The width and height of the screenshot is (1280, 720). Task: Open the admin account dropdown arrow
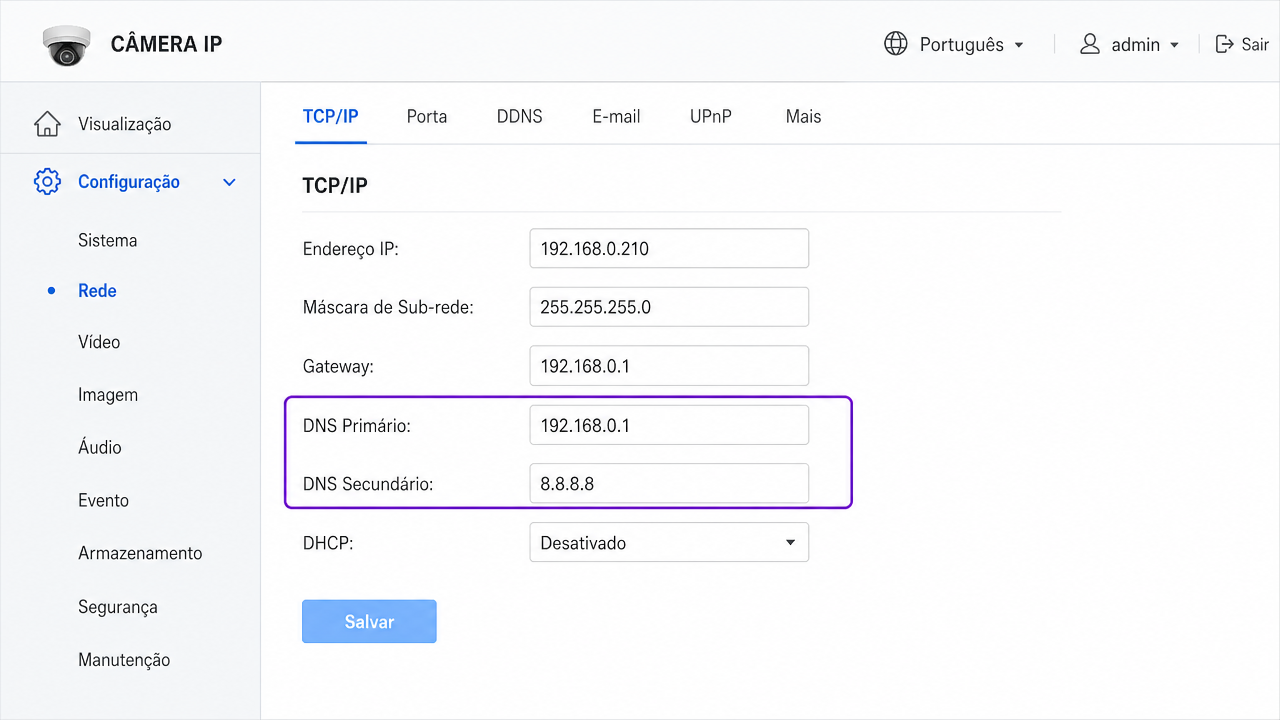pyautogui.click(x=1174, y=45)
